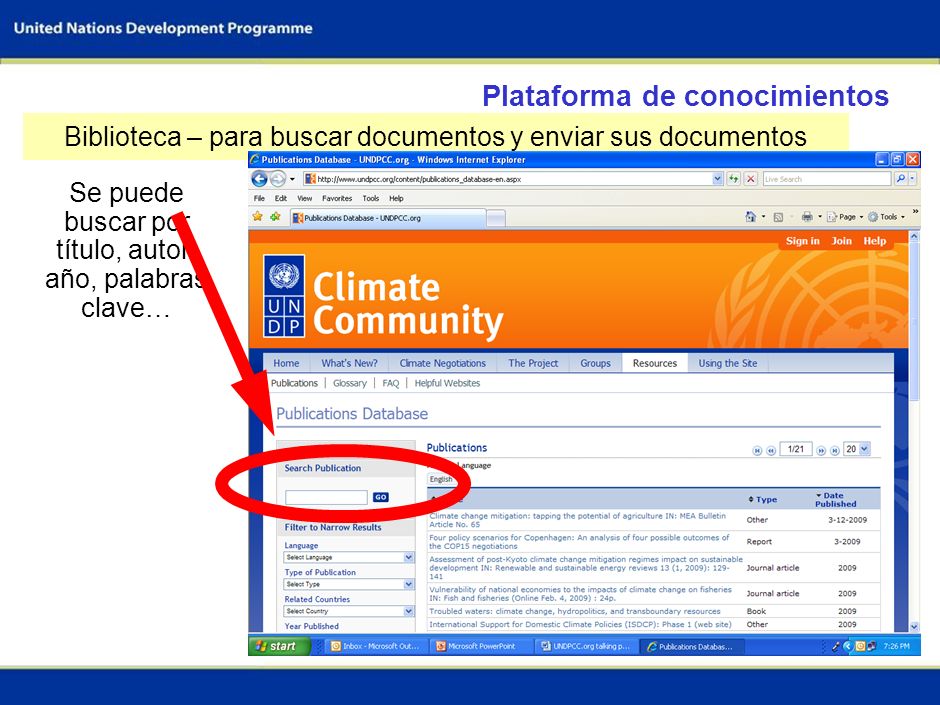940x705 pixels.
Task: Sort publications by Type column
Action: pyautogui.click(x=763, y=499)
